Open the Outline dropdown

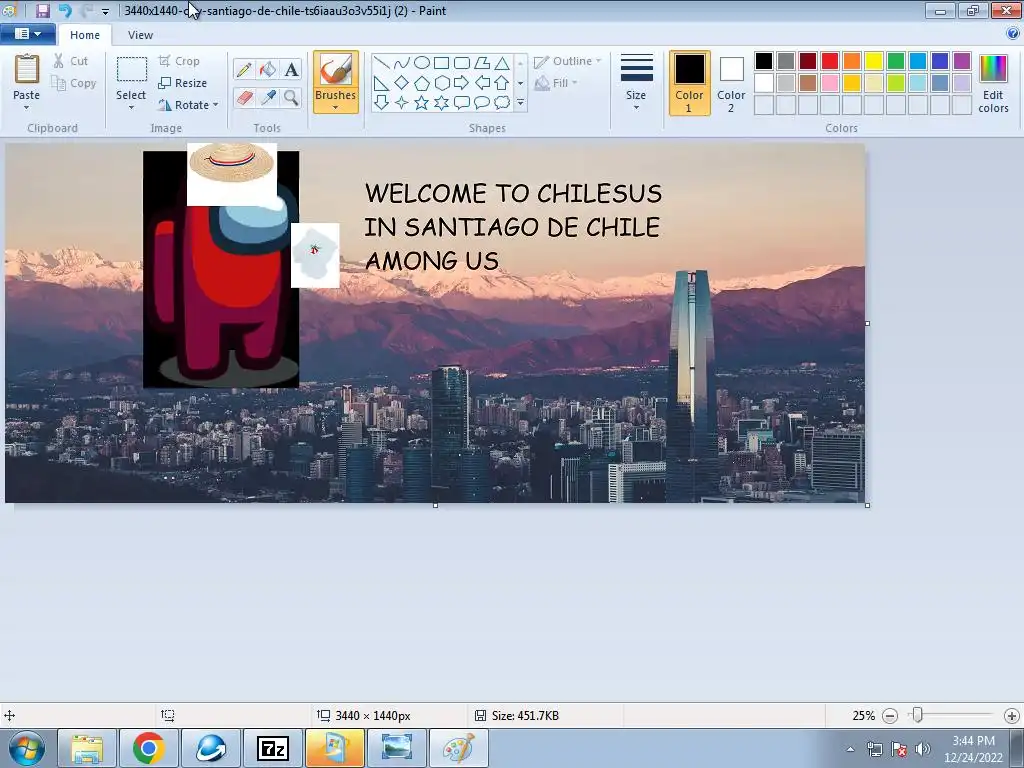pos(568,61)
